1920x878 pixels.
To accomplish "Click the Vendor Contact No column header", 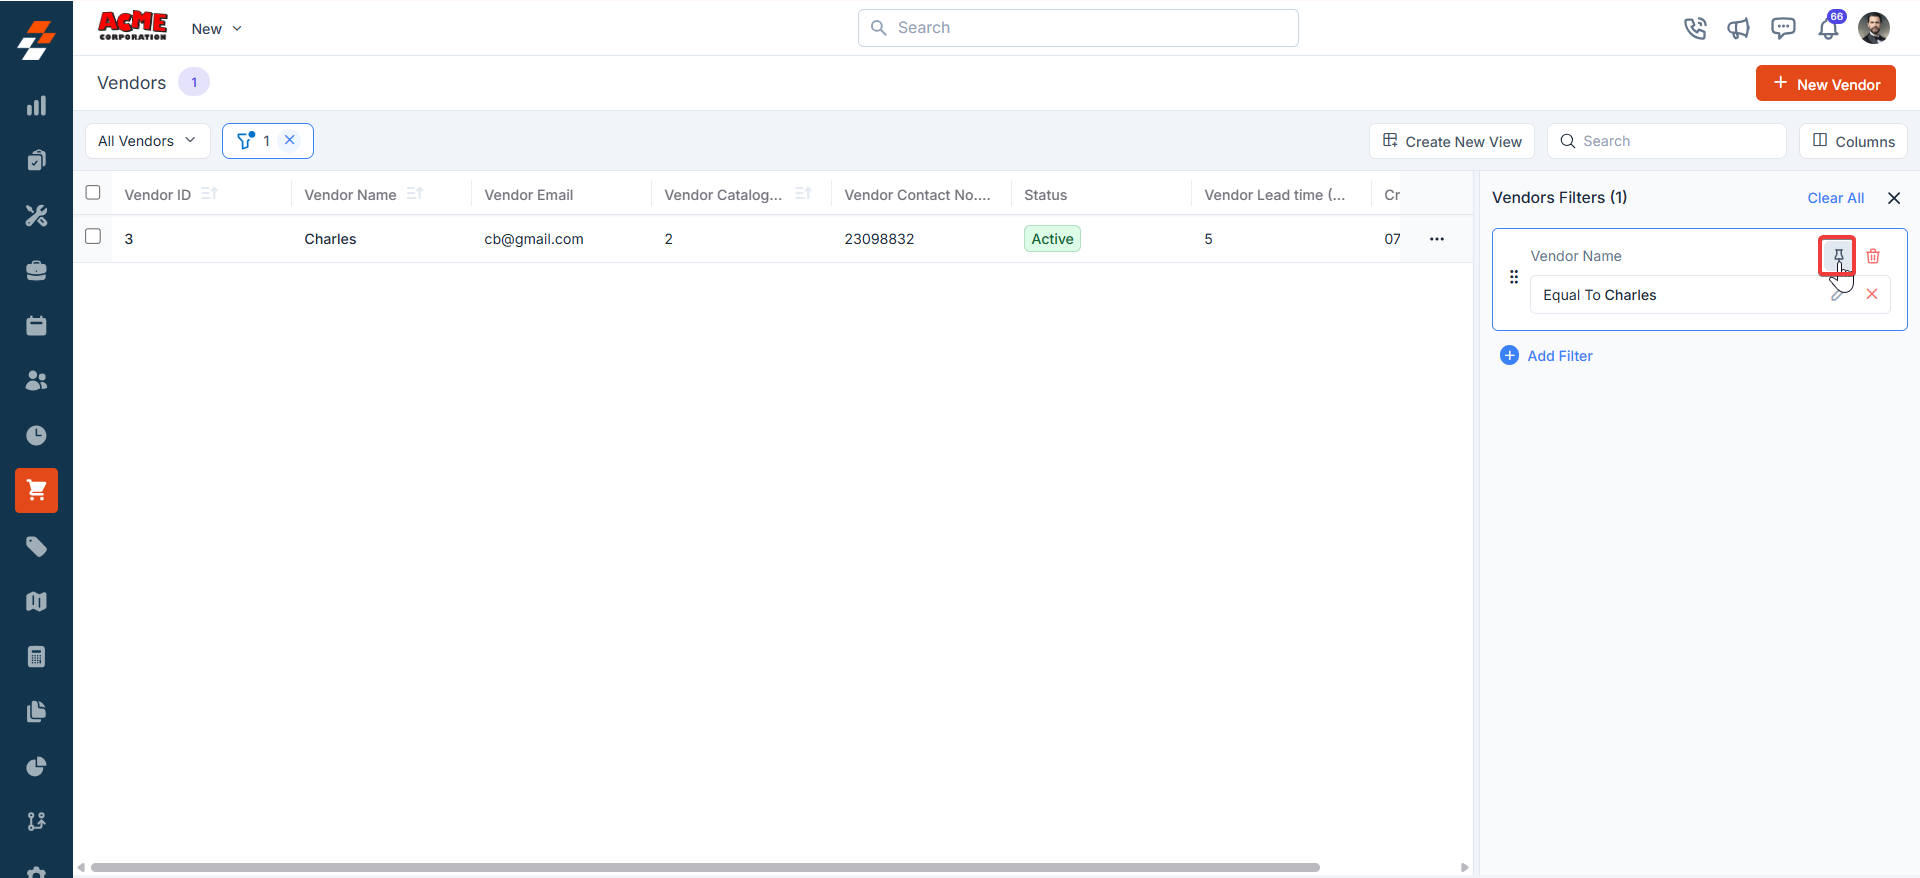I will (x=917, y=195).
